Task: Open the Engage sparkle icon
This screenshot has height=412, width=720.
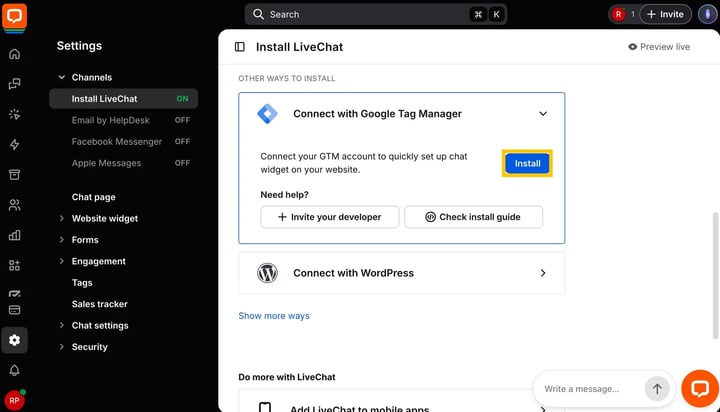Action: tap(14, 114)
